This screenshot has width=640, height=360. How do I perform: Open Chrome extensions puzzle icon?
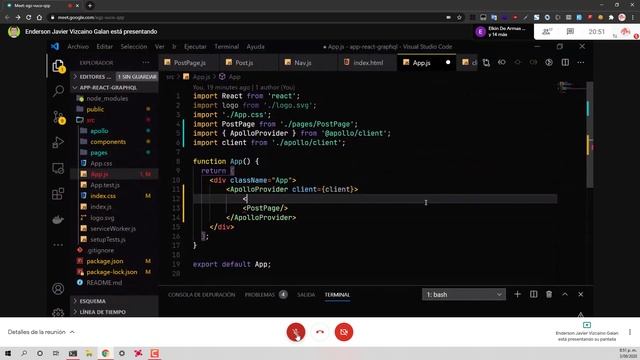[x=611, y=18]
